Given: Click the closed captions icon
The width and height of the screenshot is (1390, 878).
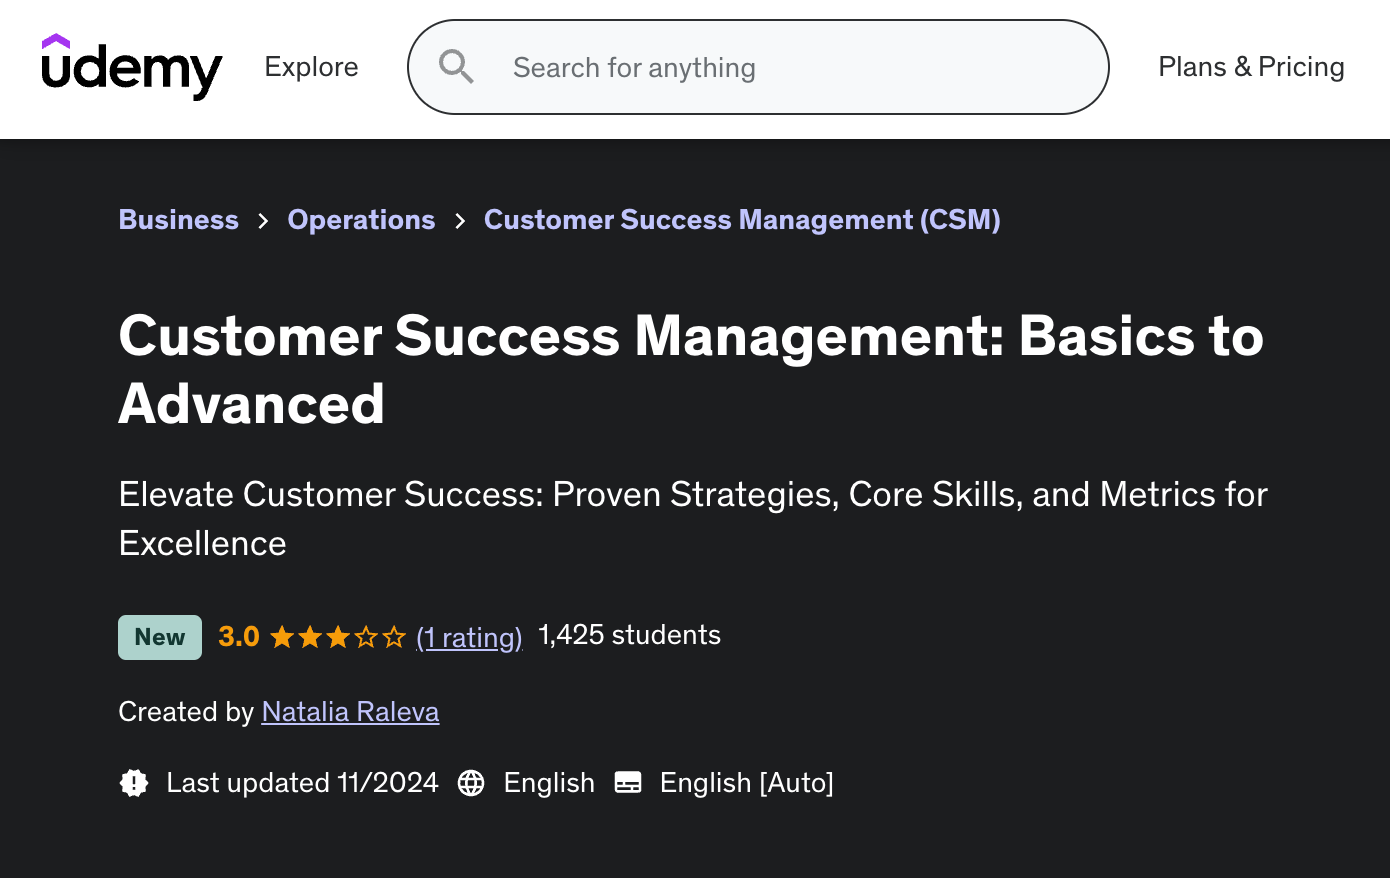Looking at the screenshot, I should pyautogui.click(x=628, y=782).
